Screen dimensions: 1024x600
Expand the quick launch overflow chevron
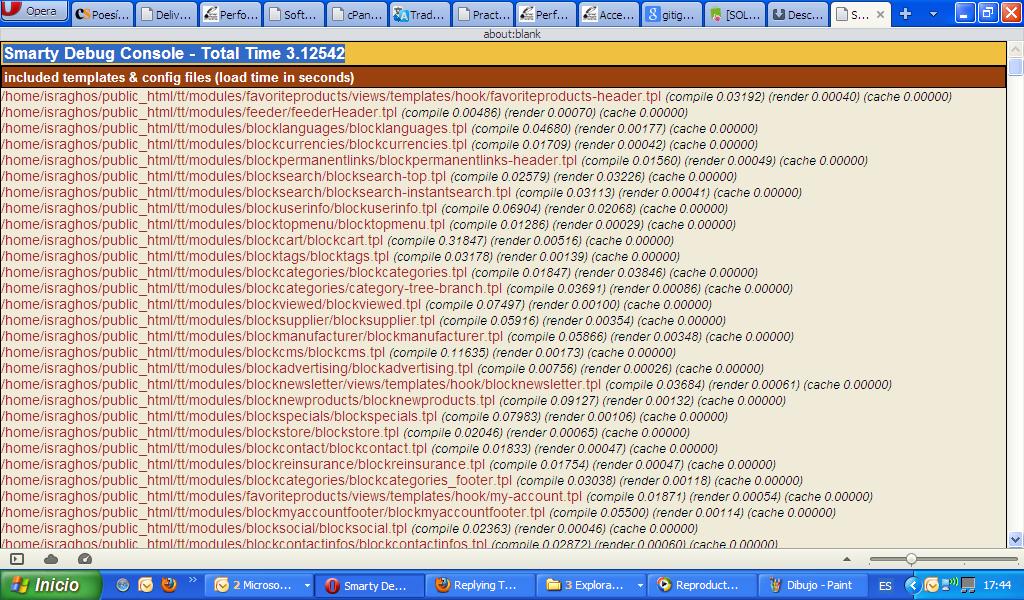[193, 579]
